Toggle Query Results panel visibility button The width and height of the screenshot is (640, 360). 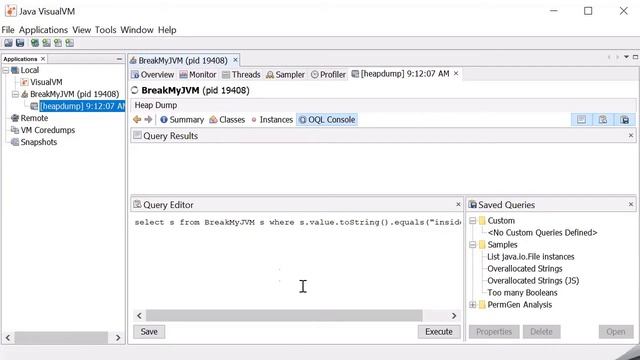[x=582, y=120]
